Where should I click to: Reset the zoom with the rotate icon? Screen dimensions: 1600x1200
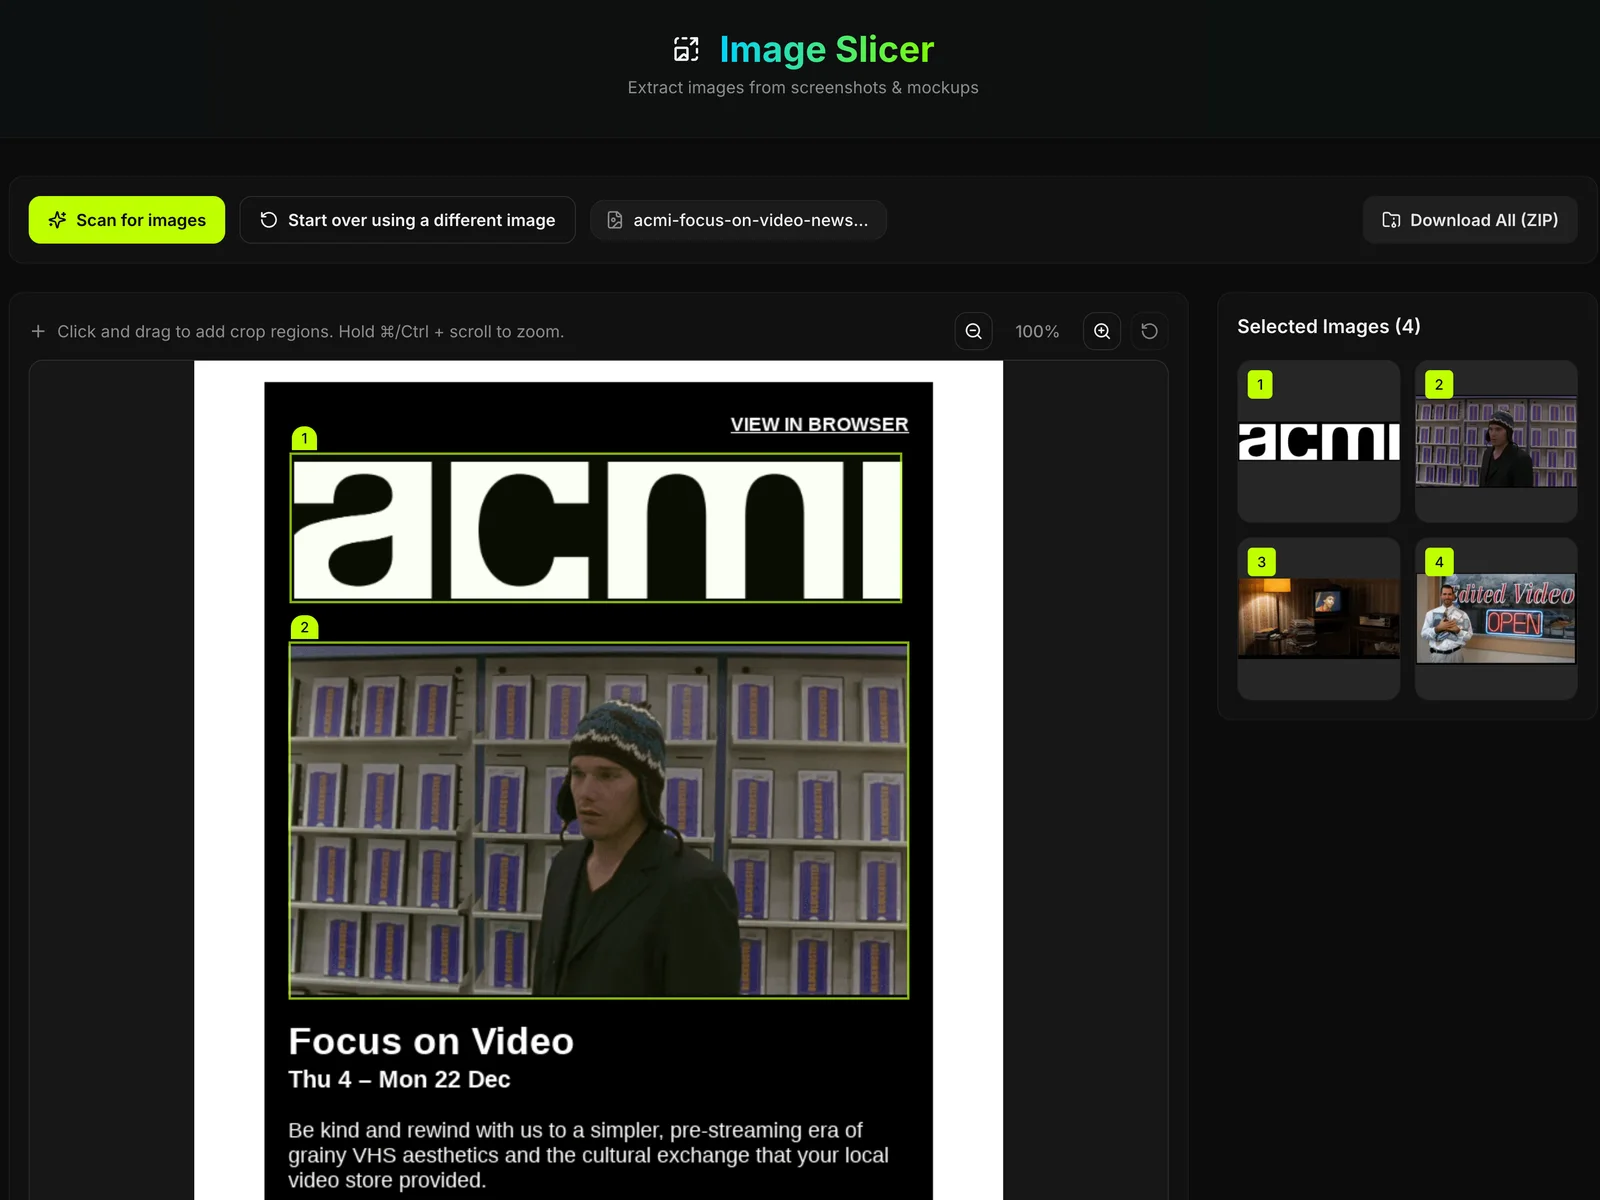1149,331
